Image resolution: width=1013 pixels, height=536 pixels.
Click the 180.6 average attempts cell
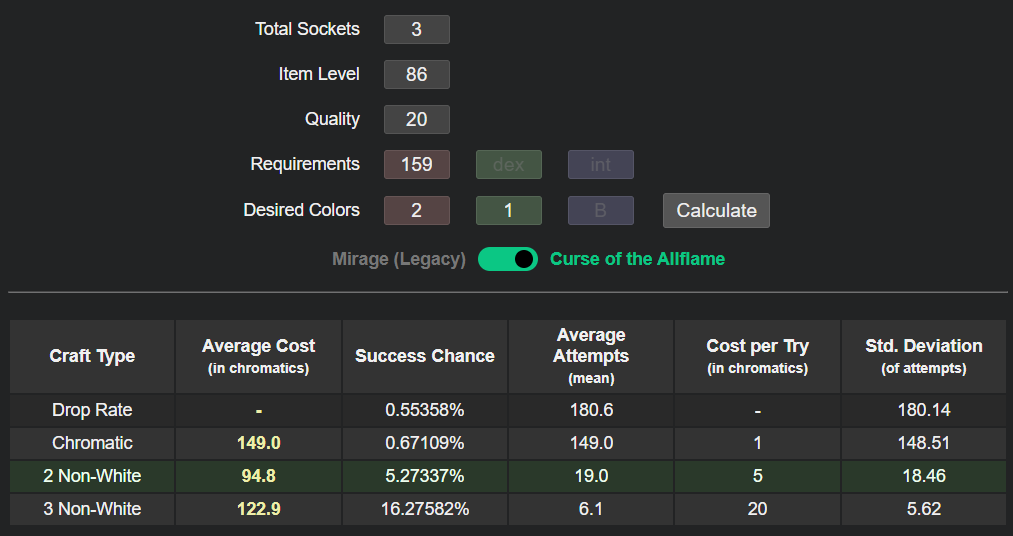591,410
